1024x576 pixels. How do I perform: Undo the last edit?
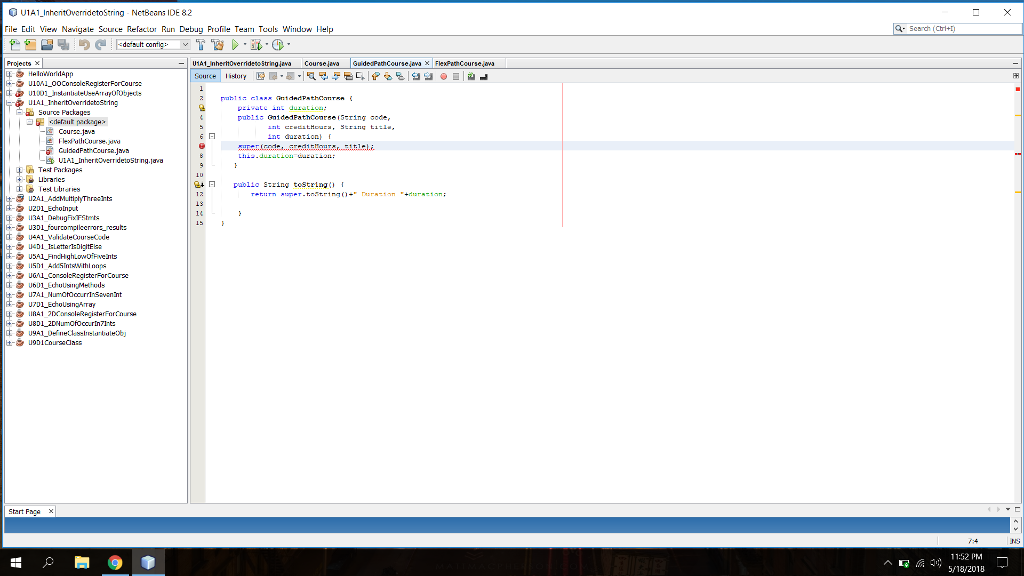coord(84,44)
